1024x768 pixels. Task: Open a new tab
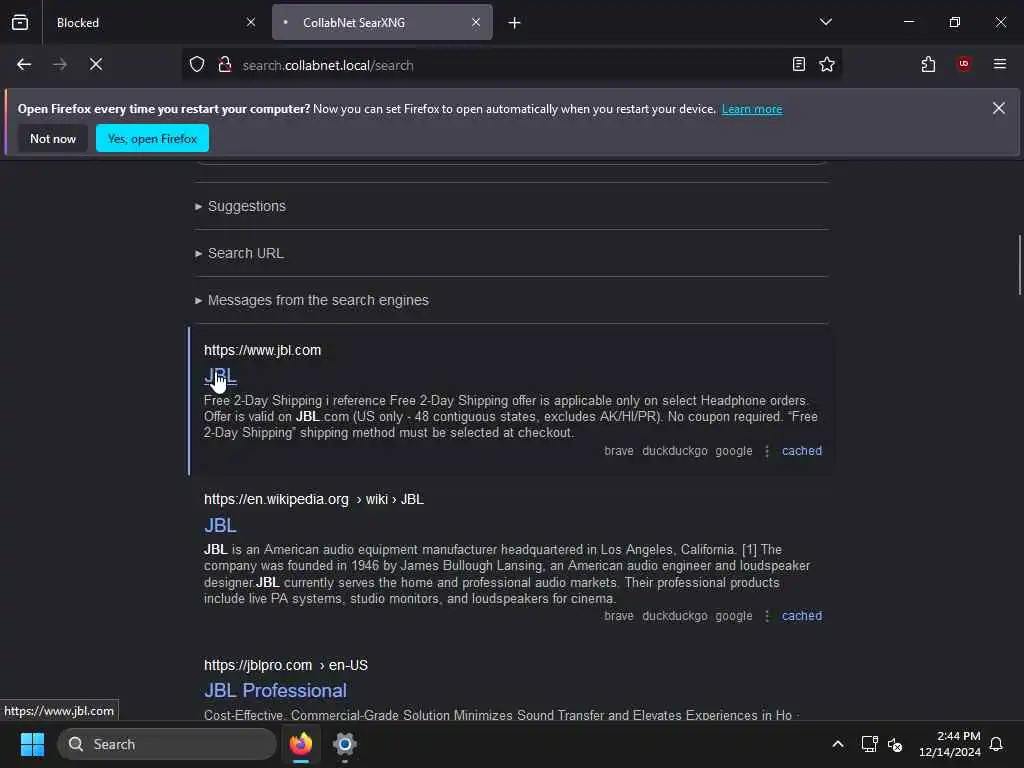tap(514, 23)
